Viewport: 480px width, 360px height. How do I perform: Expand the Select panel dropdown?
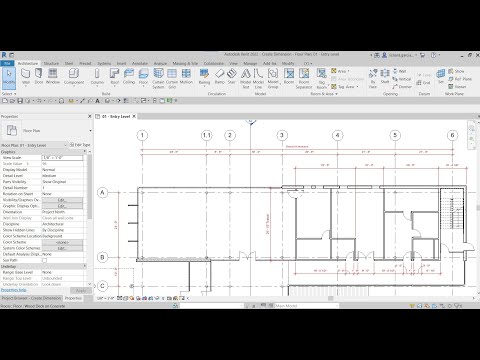coord(9,94)
